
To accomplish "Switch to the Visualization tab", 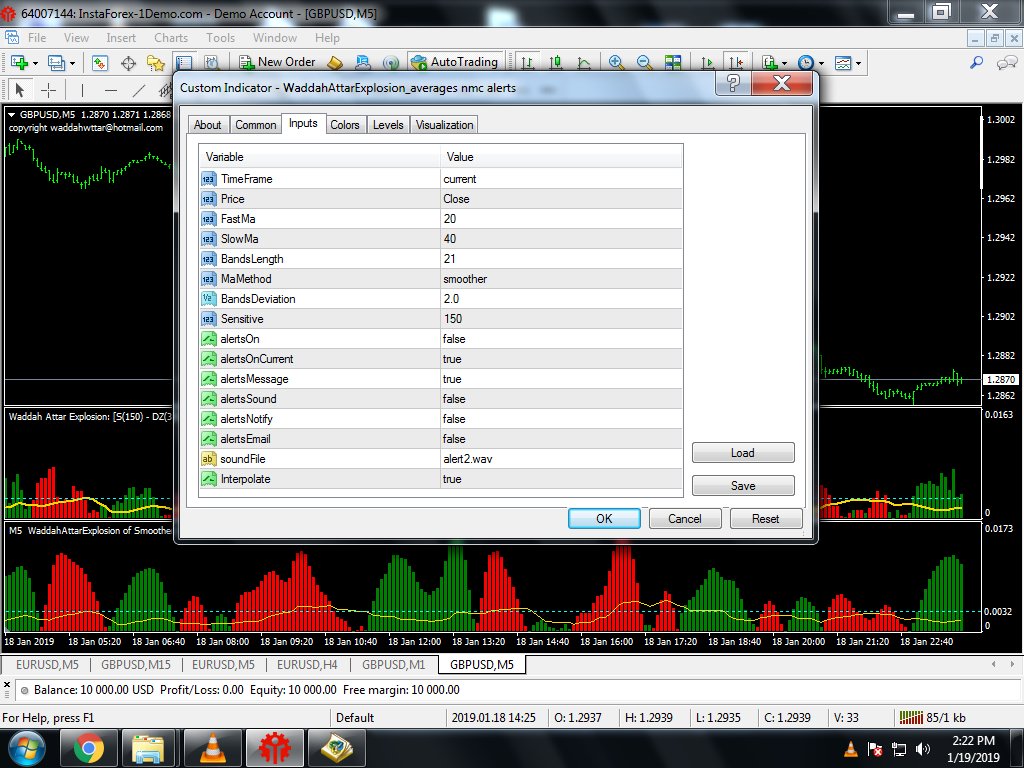I will 444,125.
